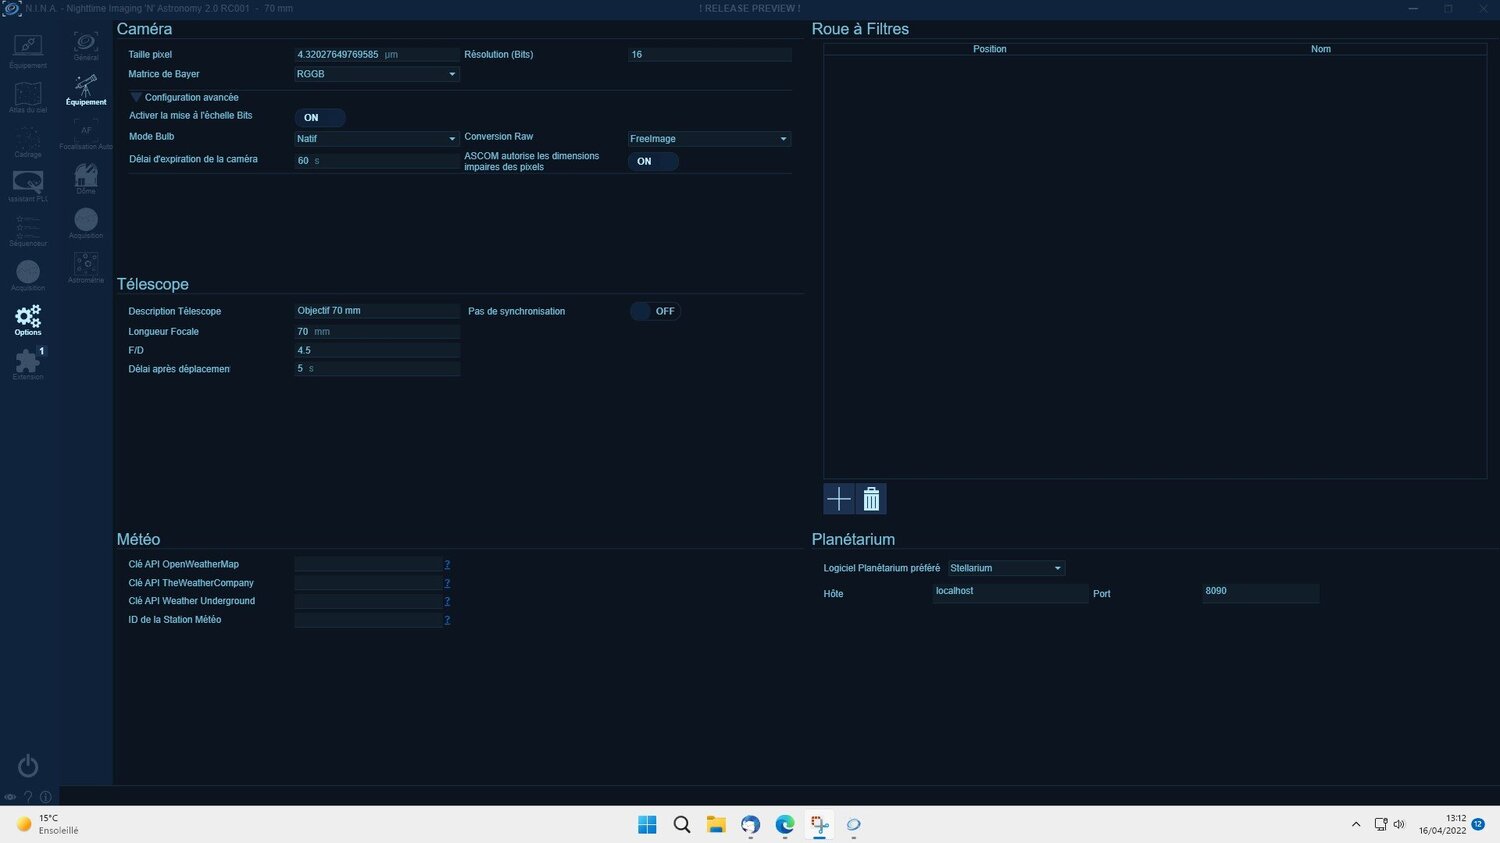This screenshot has height=843, width=1500.
Task: Toggle ASCOM dimensions impaires des pixels switch
Action: [x=653, y=161]
